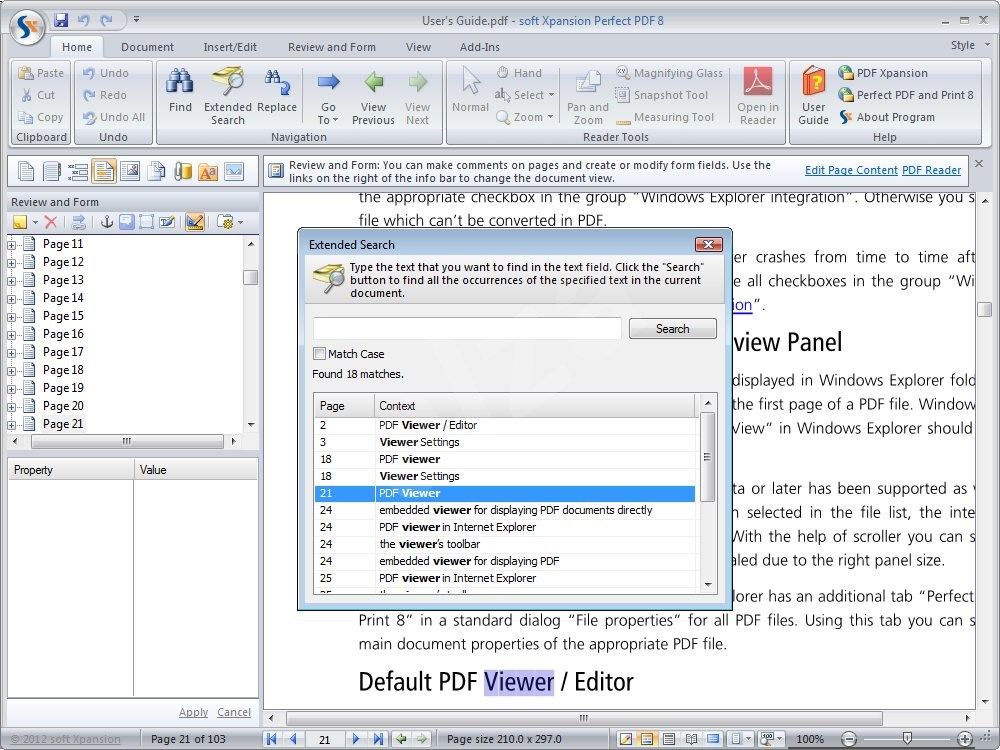1000x750 pixels.
Task: Select the highlighted Review and Form panel icon
Action: (x=103, y=172)
